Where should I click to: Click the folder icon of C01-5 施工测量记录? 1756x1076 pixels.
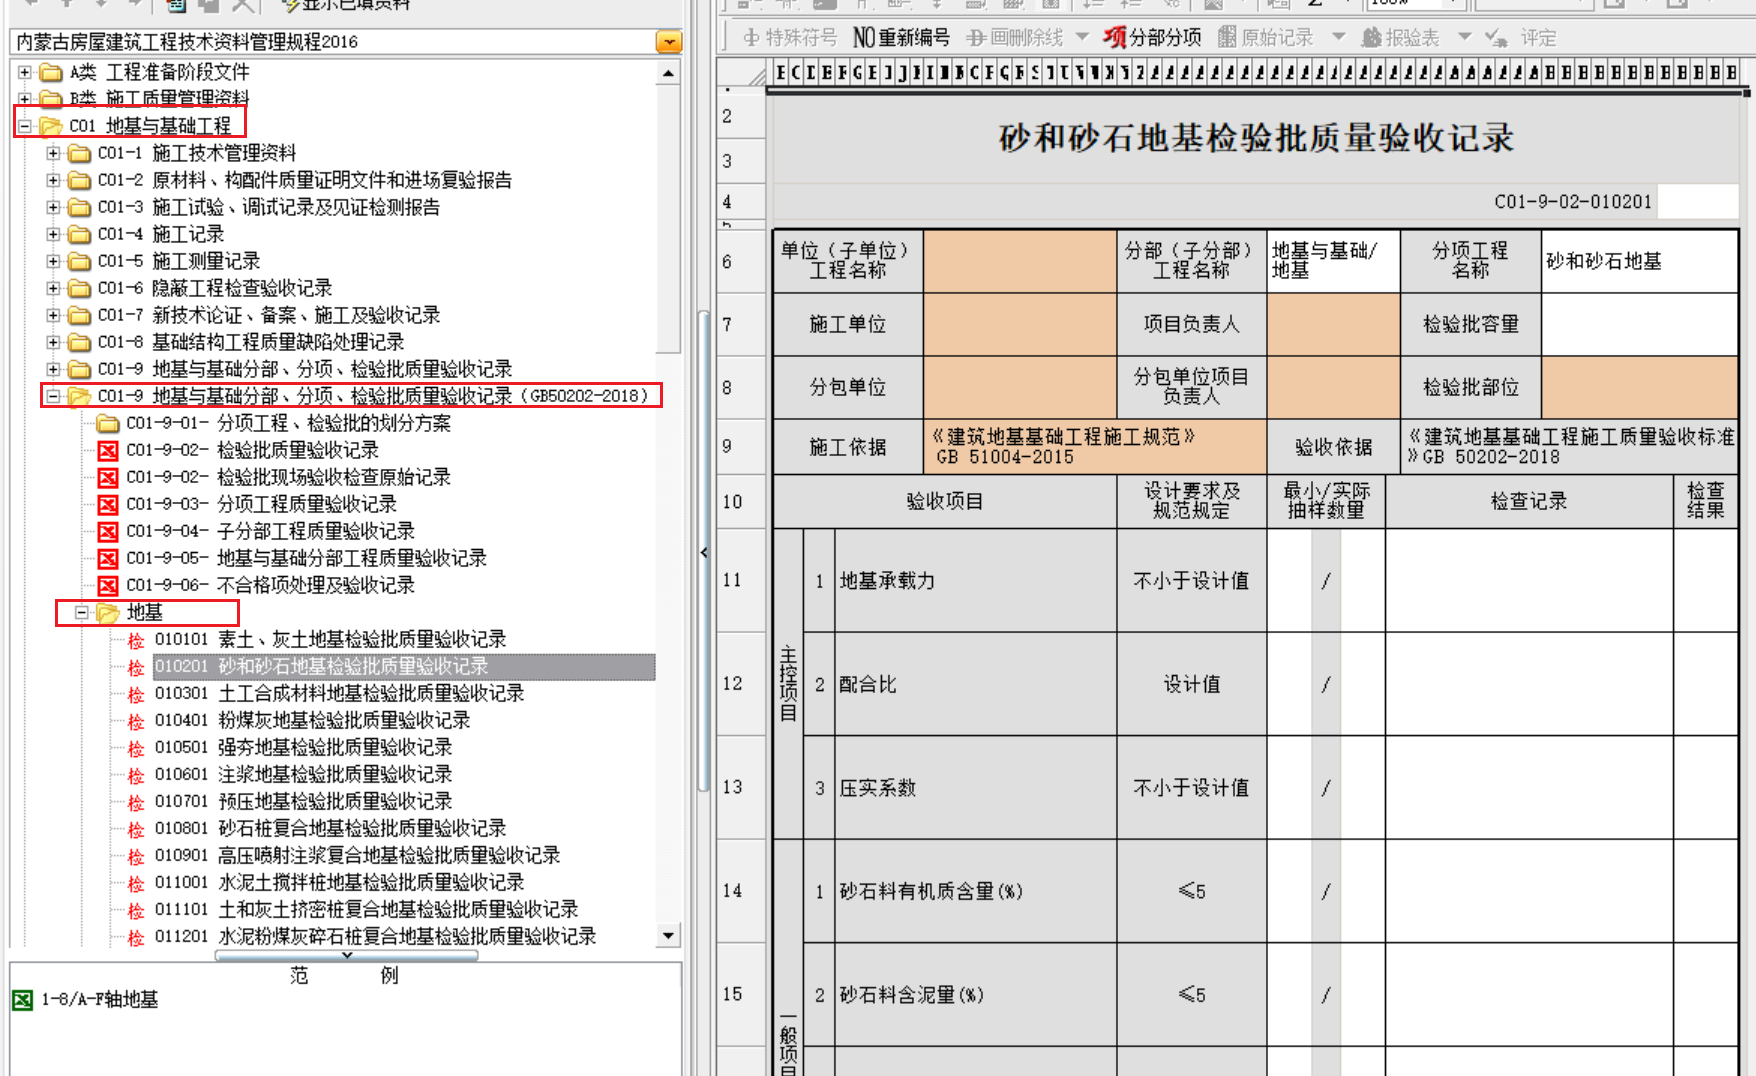coord(80,261)
